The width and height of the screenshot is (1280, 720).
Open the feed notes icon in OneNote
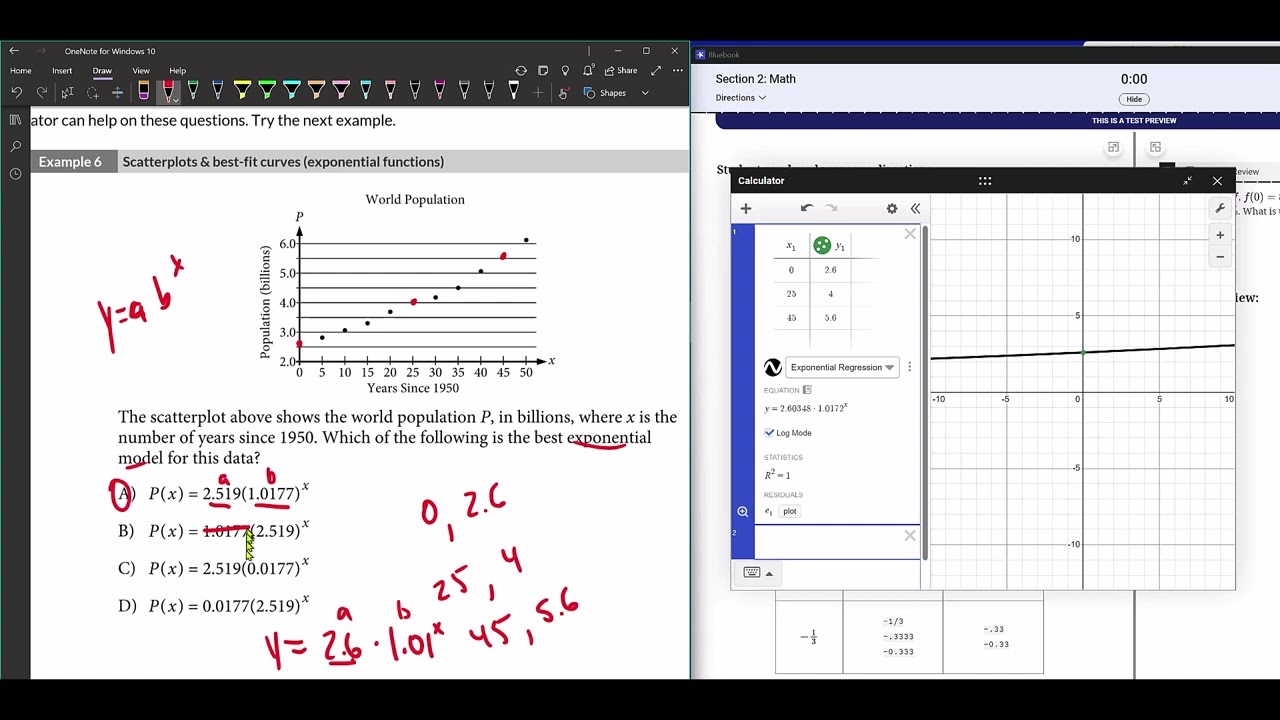(543, 71)
